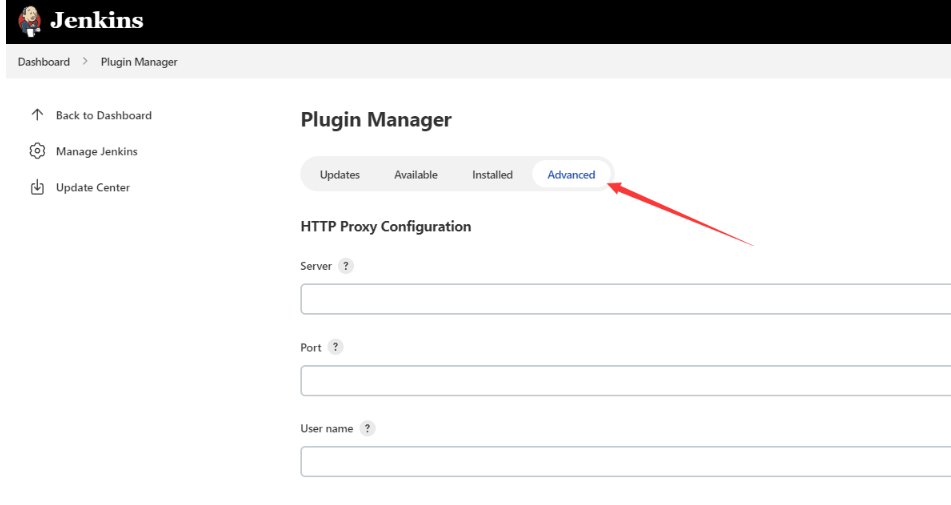Click the Port field label

click(311, 347)
